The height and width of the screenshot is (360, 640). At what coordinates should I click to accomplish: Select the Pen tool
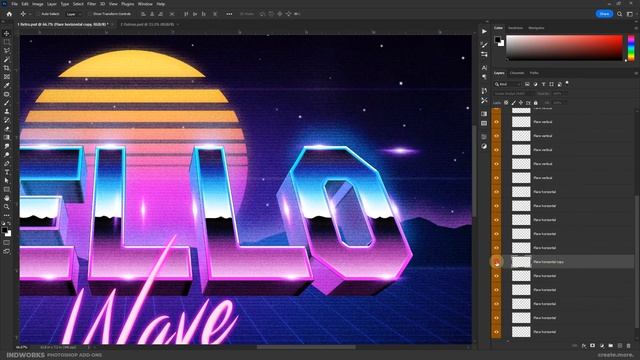(x=7, y=163)
